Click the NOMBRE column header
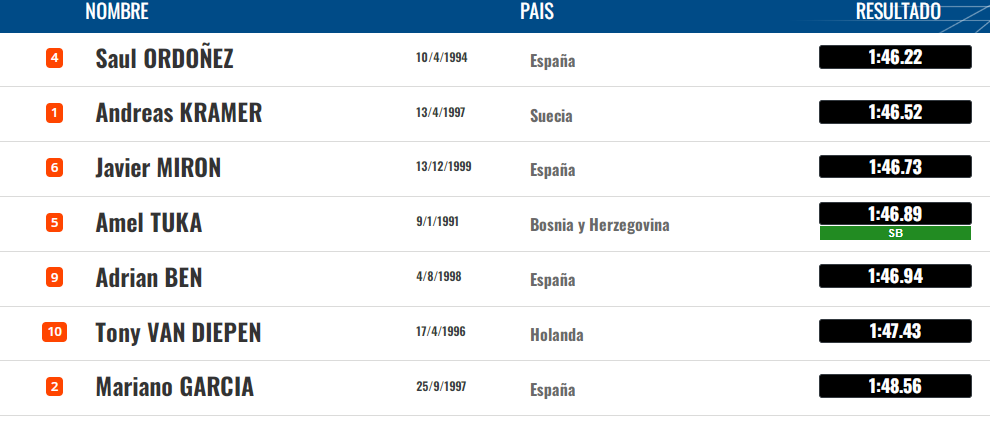 (117, 12)
